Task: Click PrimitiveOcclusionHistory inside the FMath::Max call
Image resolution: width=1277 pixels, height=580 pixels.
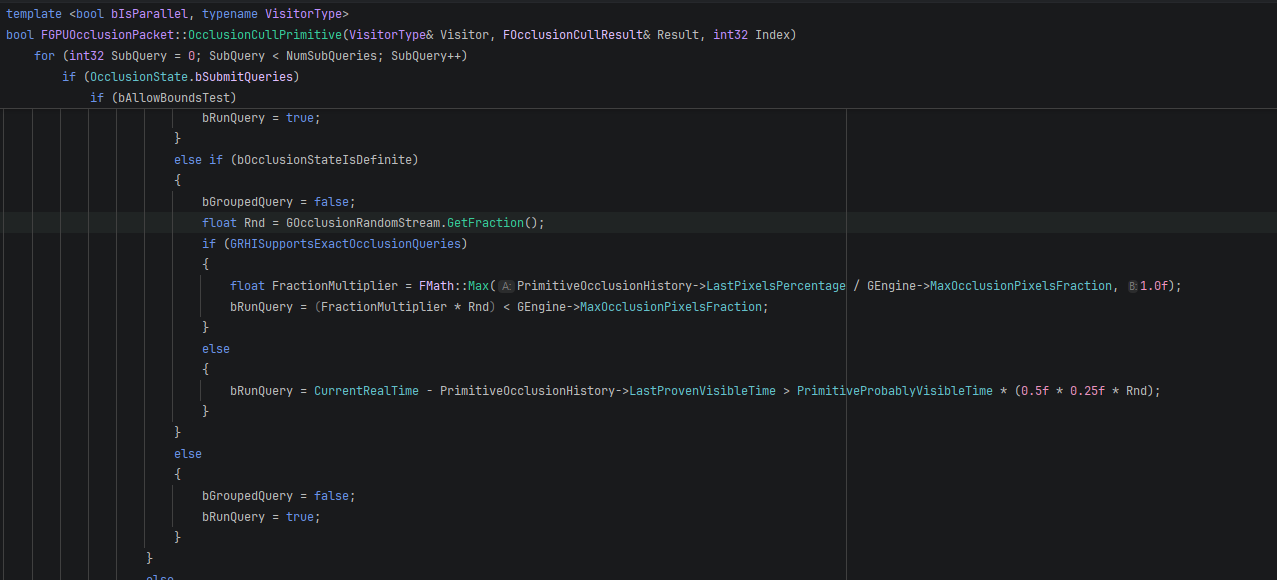Action: coord(604,286)
